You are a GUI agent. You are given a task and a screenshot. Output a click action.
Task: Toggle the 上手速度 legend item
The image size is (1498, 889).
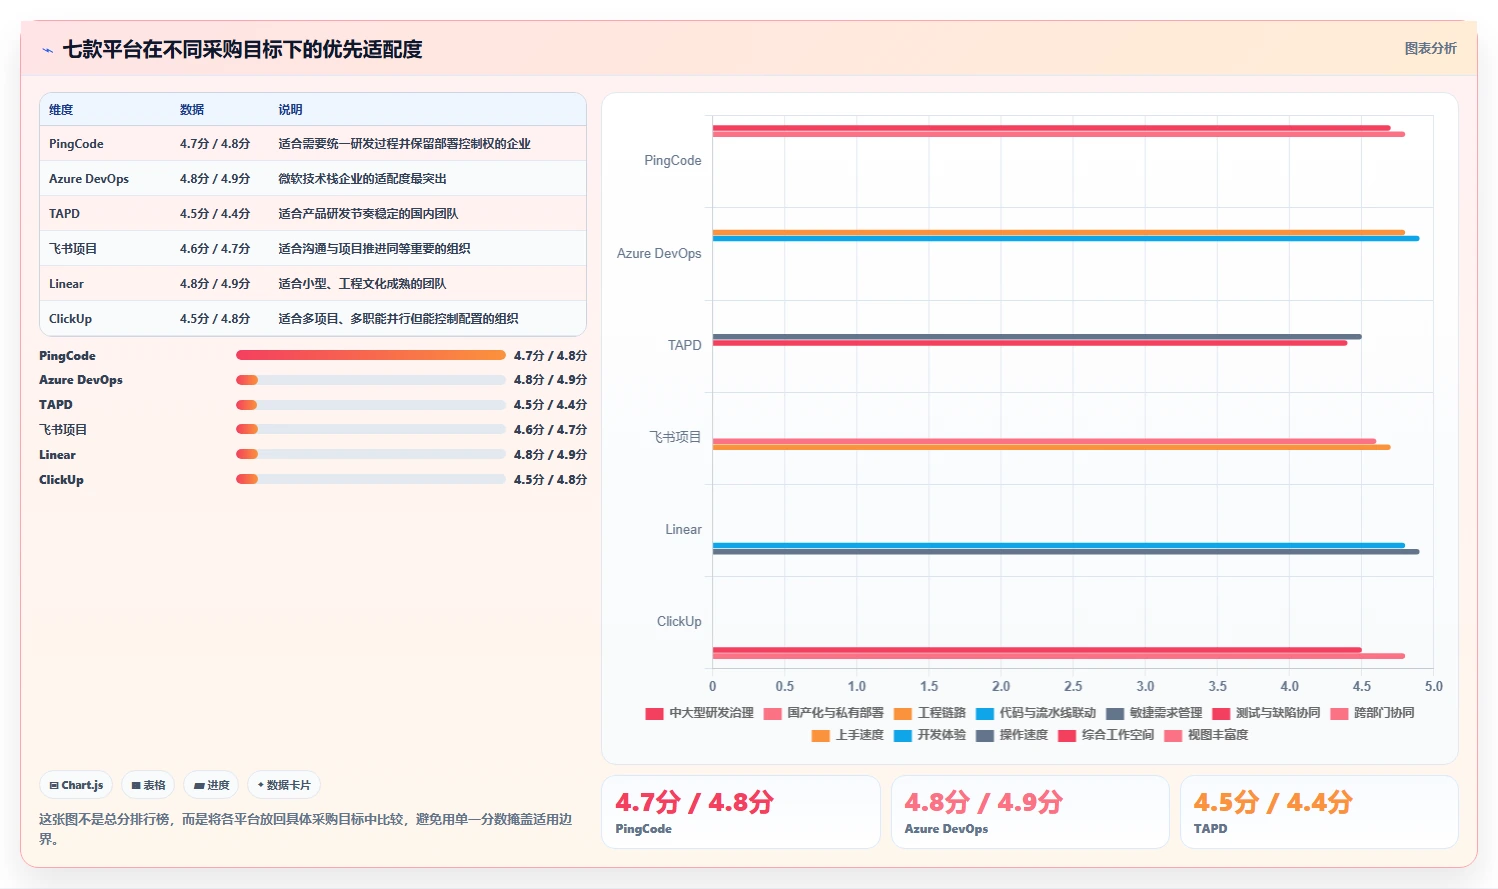[x=847, y=735]
